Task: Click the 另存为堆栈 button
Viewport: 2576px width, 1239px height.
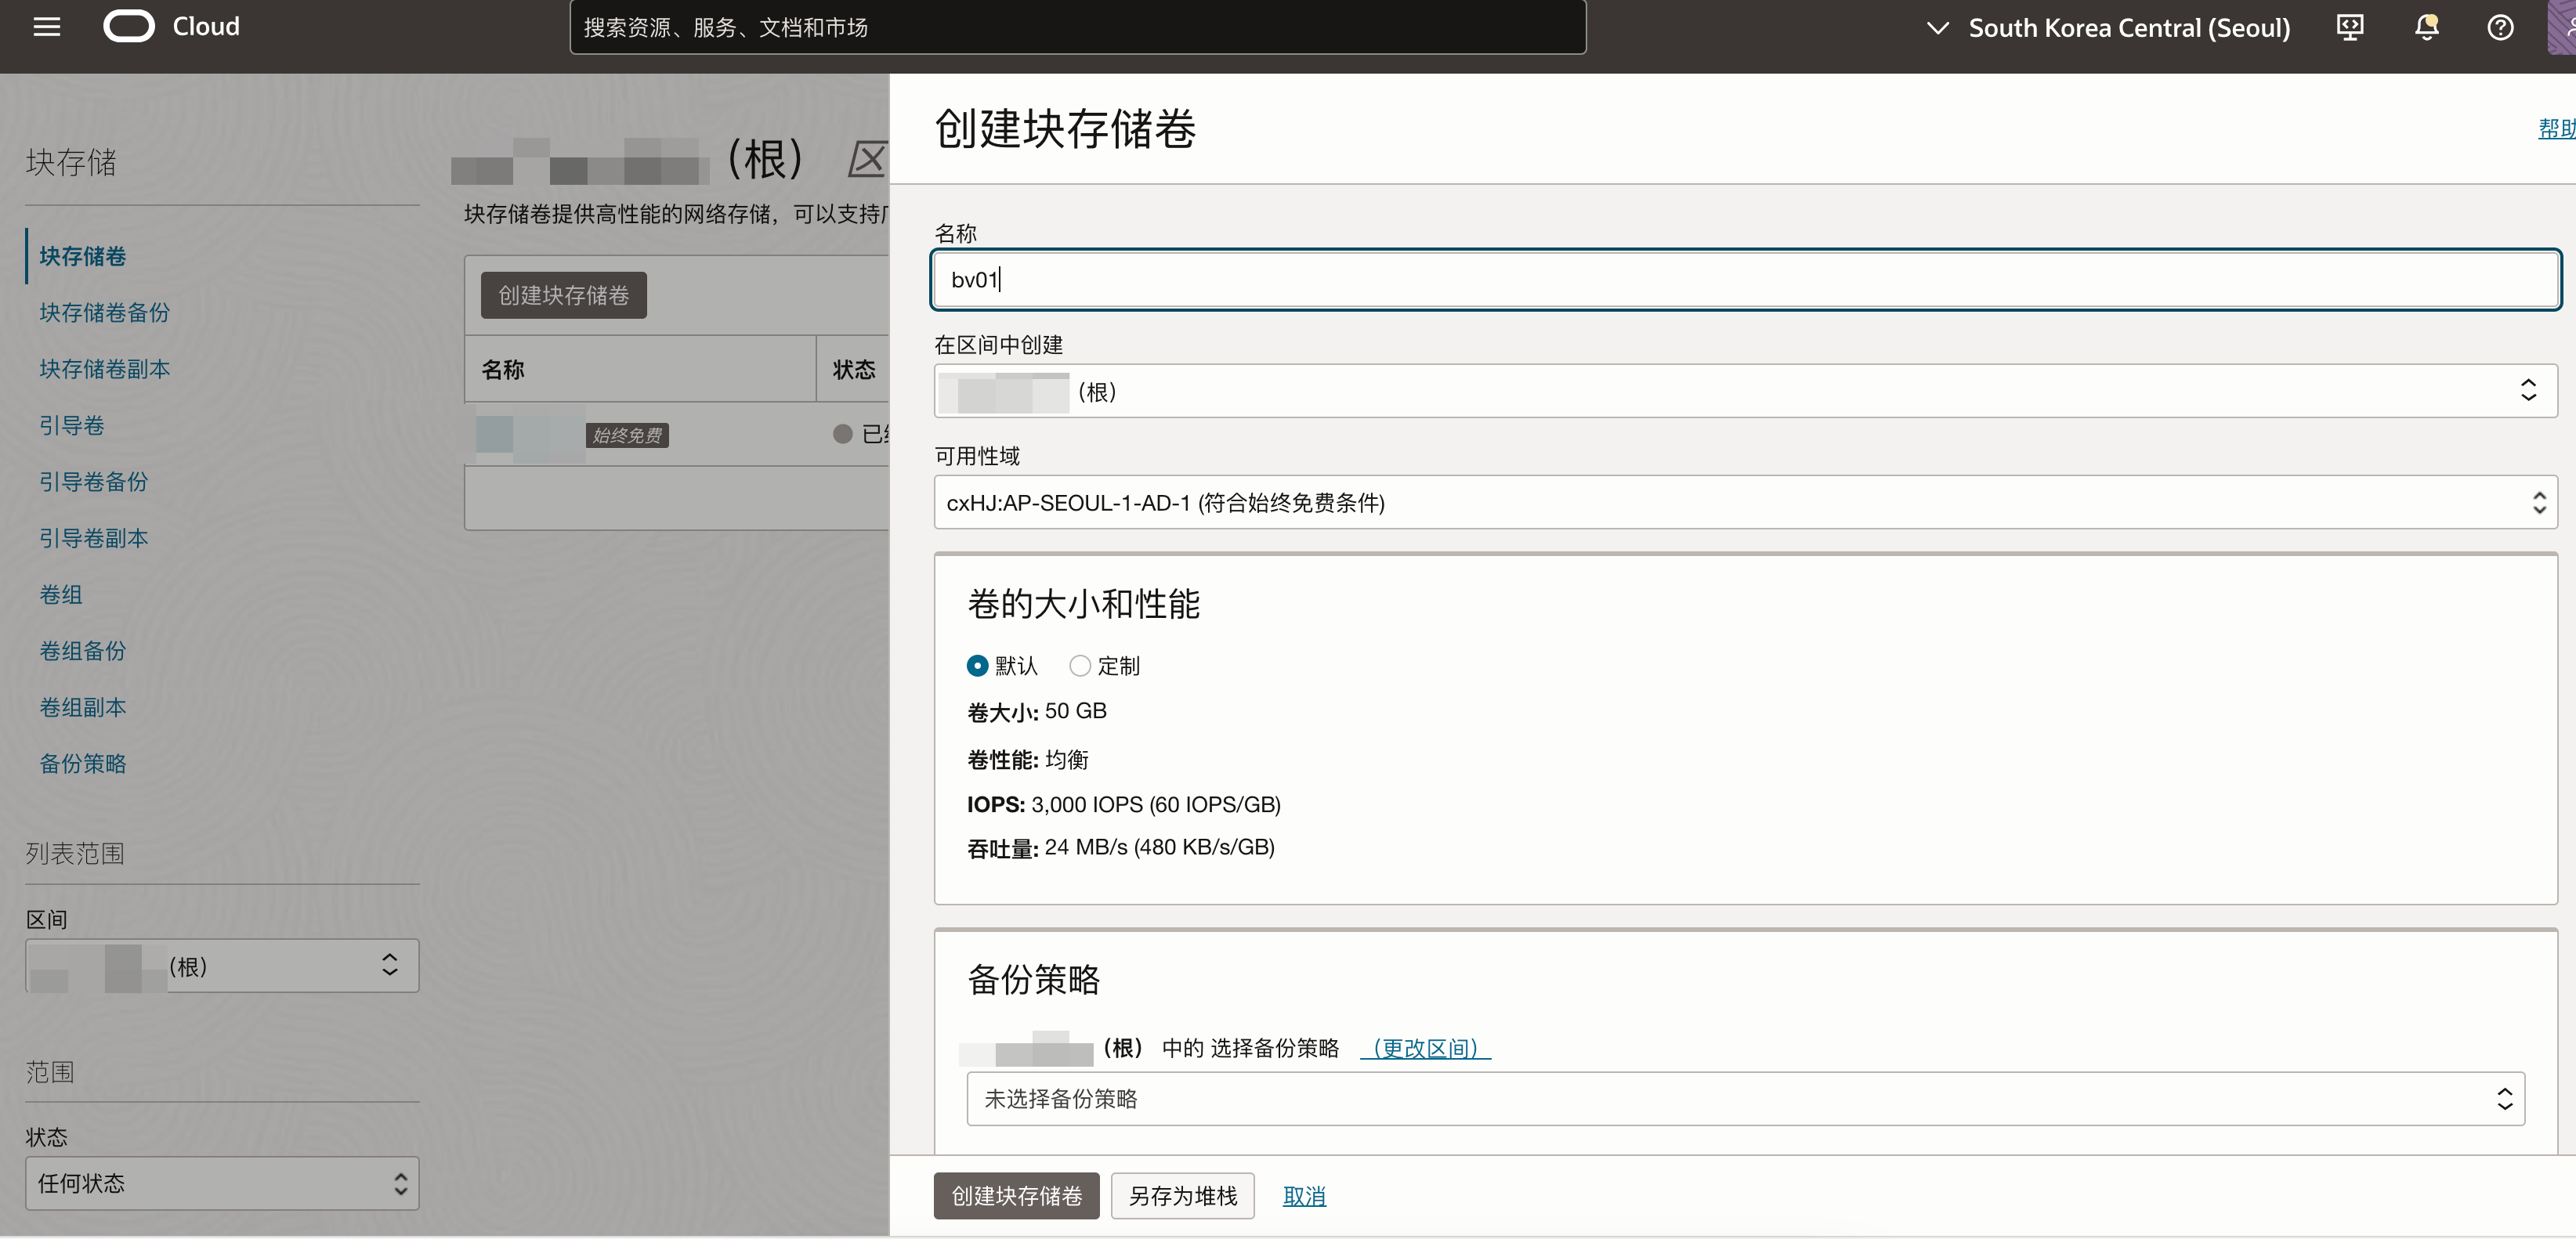Action: click(x=1182, y=1196)
